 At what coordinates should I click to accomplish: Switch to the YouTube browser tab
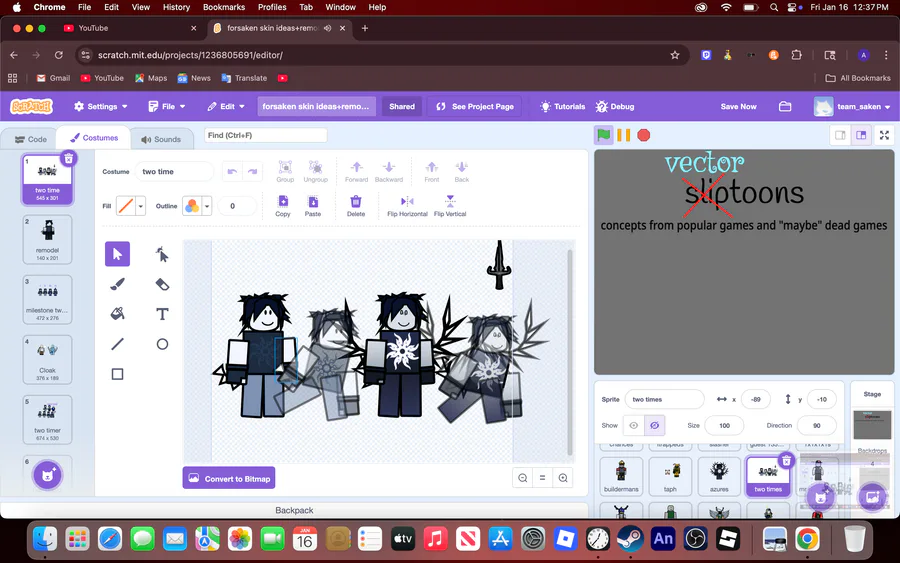click(x=129, y=28)
